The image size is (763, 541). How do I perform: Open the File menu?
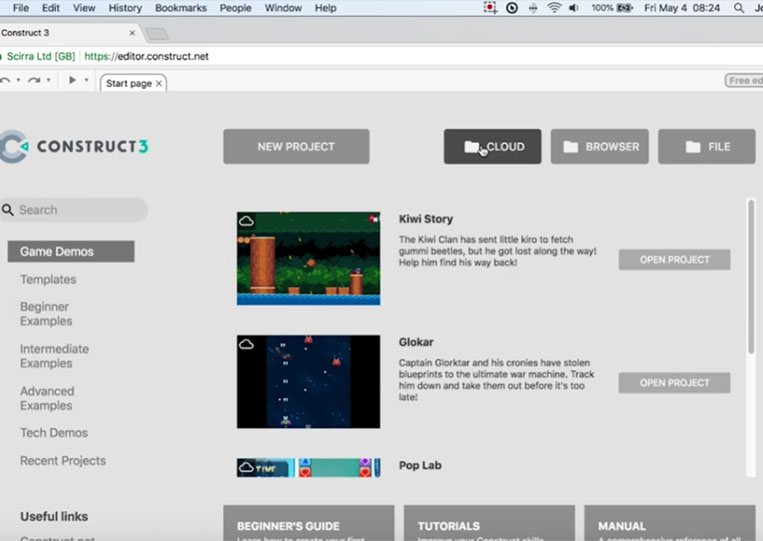20,8
